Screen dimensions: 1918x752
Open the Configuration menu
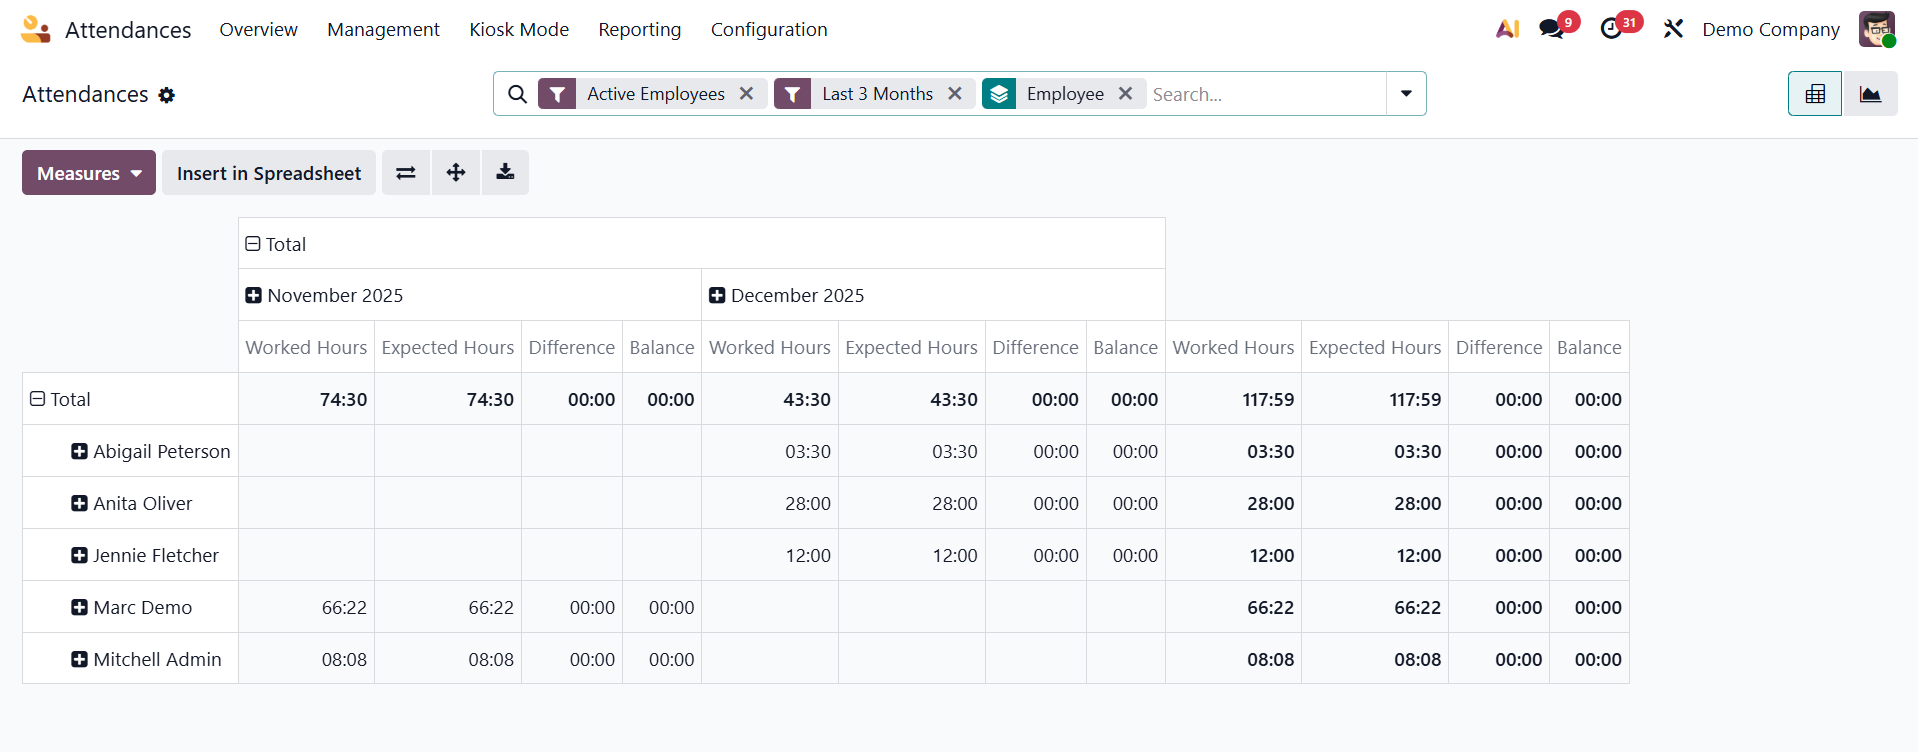(768, 30)
